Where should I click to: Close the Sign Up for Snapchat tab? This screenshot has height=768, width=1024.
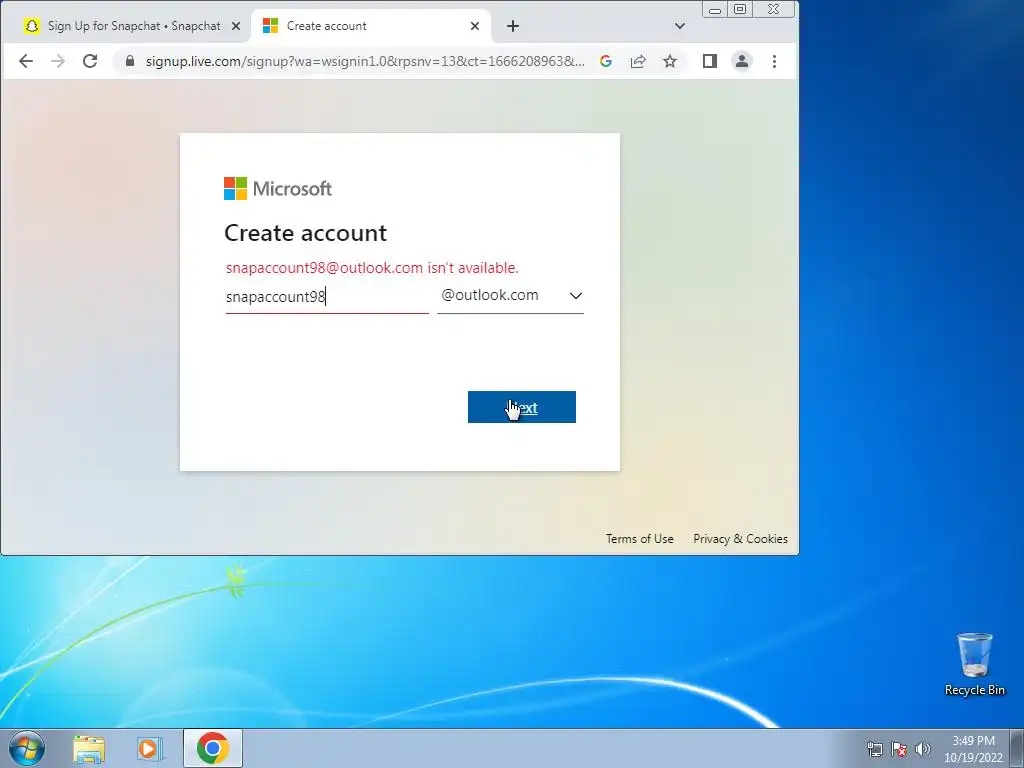pos(236,26)
